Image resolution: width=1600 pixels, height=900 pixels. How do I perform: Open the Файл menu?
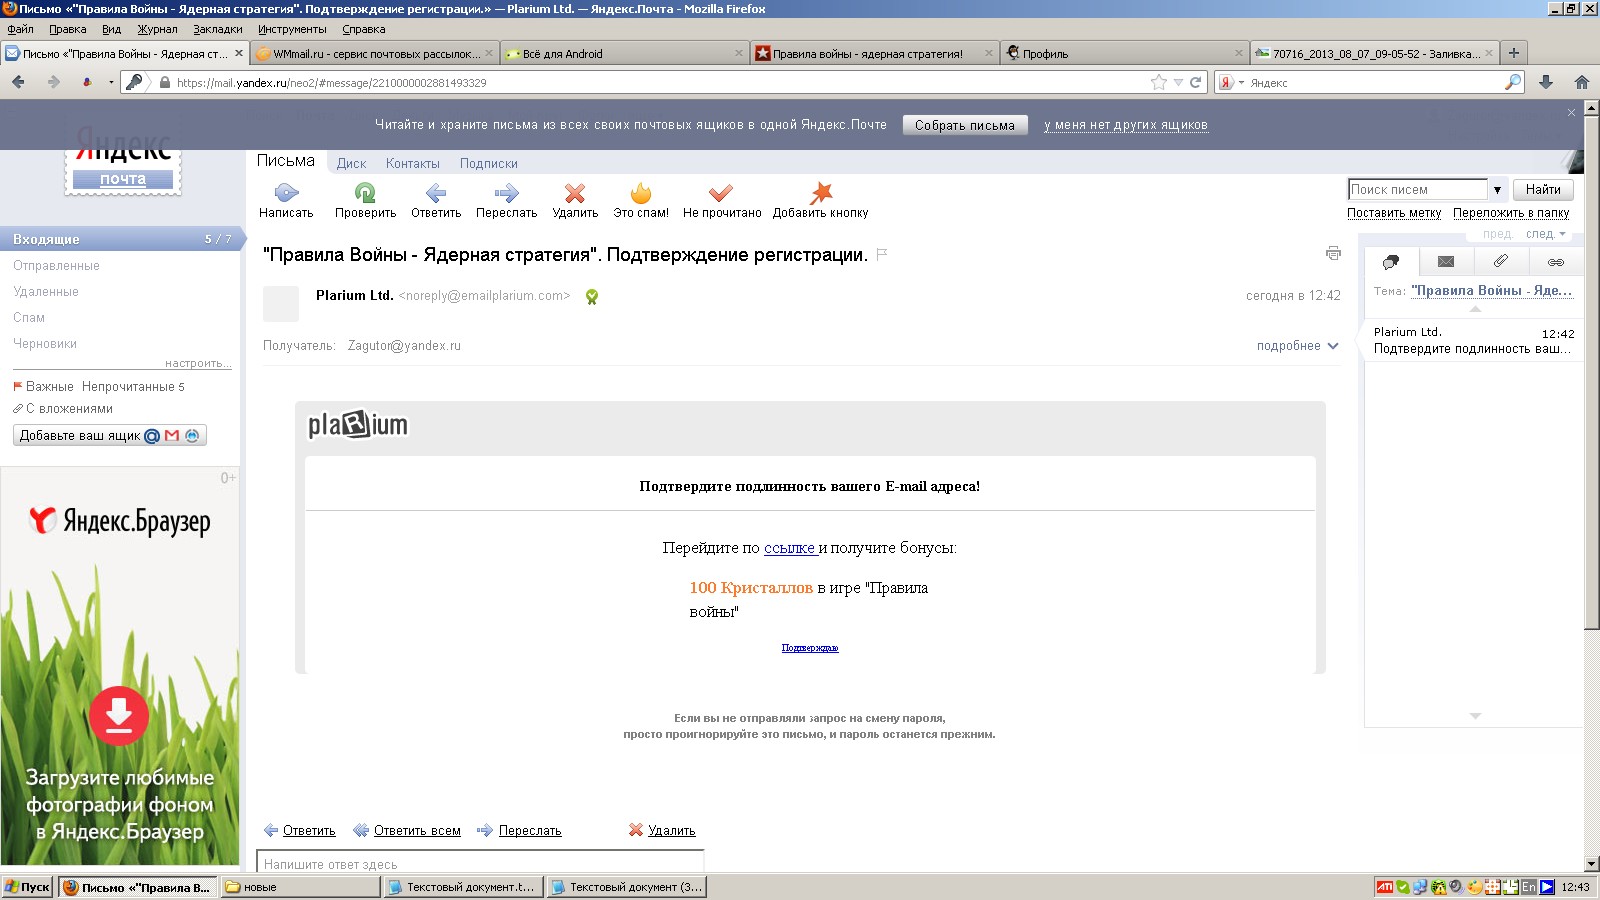click(20, 29)
